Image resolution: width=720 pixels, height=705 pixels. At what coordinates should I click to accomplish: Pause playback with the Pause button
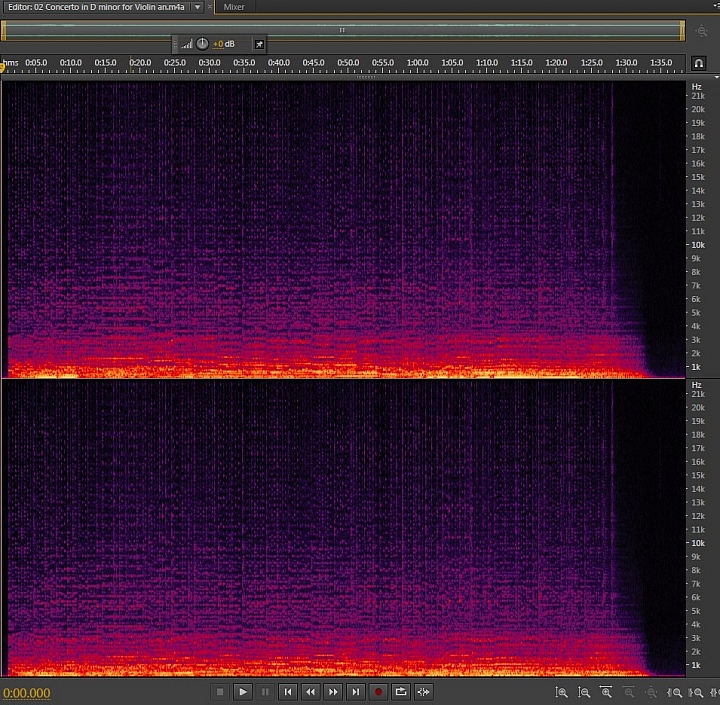point(265,692)
